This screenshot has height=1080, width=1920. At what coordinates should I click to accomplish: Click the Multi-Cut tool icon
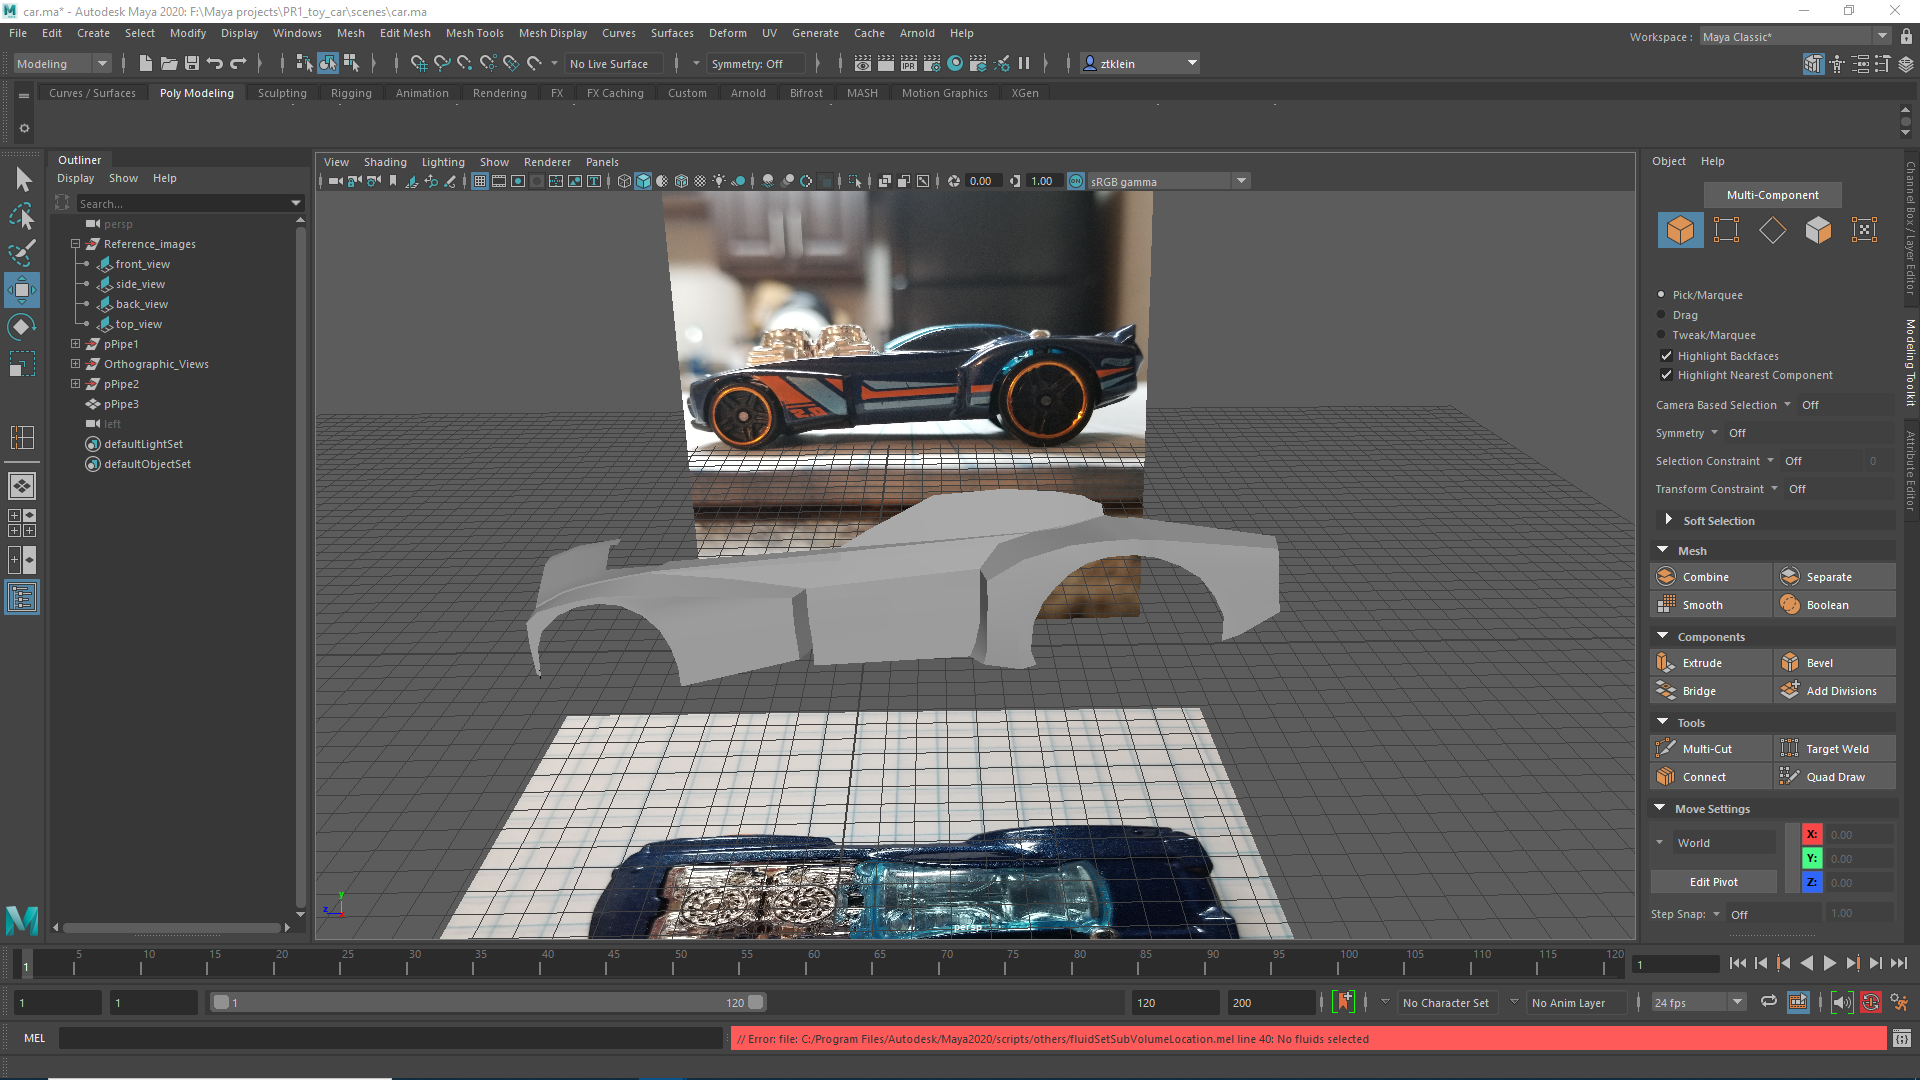[1666, 749]
